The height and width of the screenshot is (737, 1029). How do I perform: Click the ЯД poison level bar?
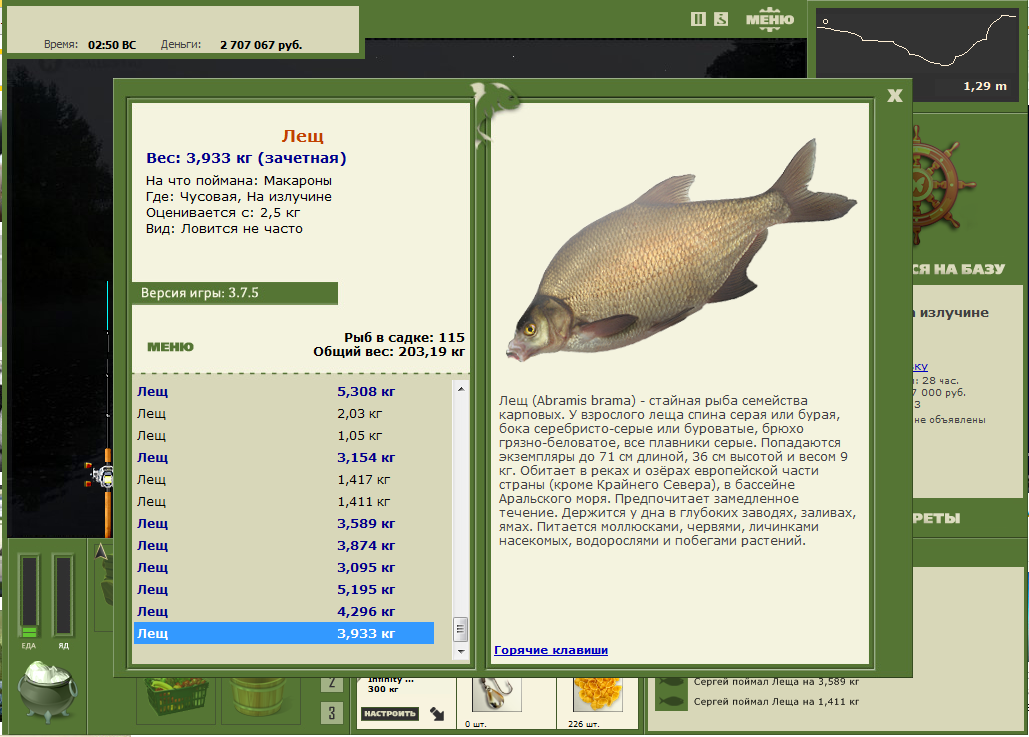(x=63, y=595)
